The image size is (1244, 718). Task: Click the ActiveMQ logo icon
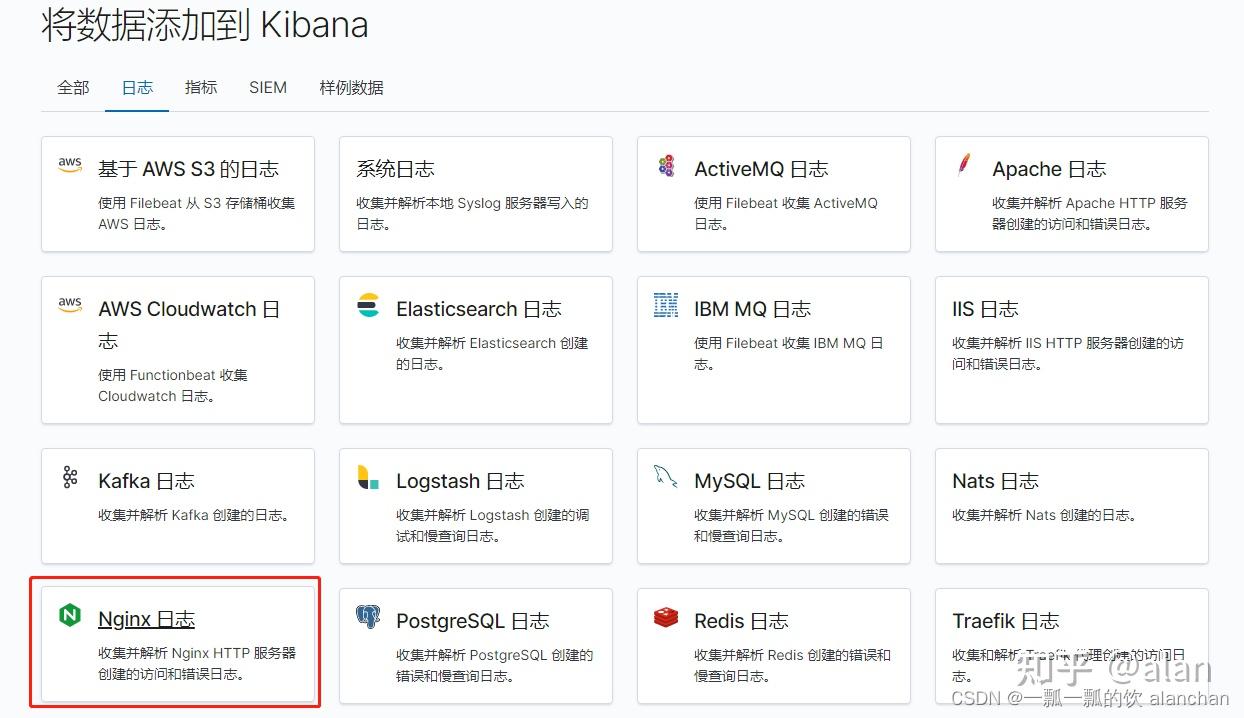(665, 166)
